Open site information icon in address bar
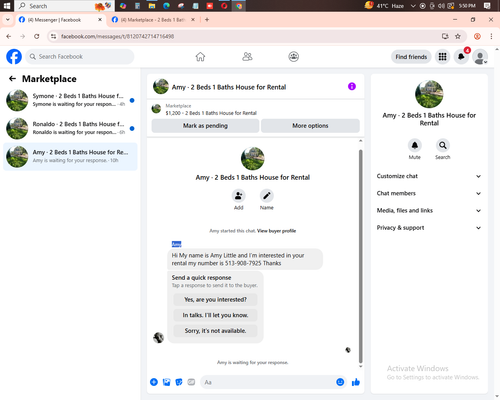This screenshot has height=400, width=500. pyautogui.click(x=53, y=36)
